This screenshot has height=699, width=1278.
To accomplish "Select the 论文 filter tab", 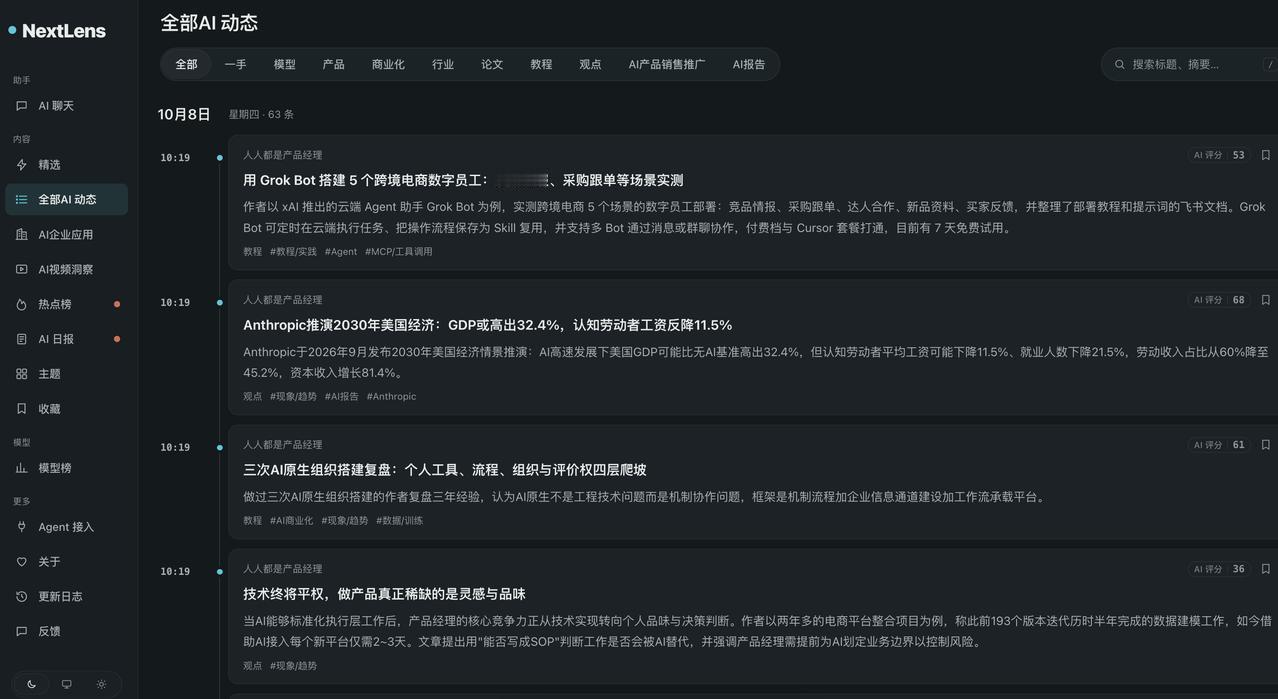I will click(x=492, y=64).
